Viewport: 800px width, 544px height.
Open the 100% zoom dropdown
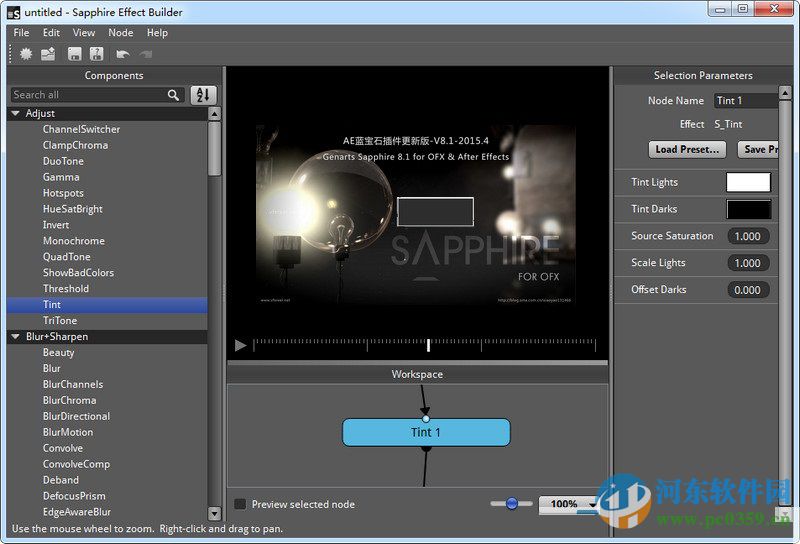point(567,504)
